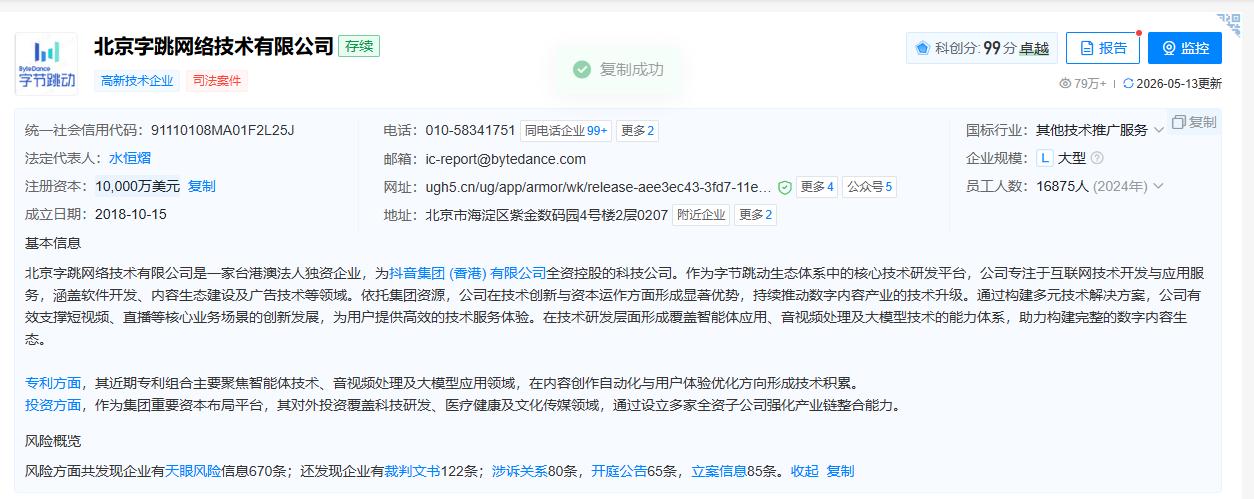
Task: Click the 风险概览 section heading
Action: tap(53, 441)
